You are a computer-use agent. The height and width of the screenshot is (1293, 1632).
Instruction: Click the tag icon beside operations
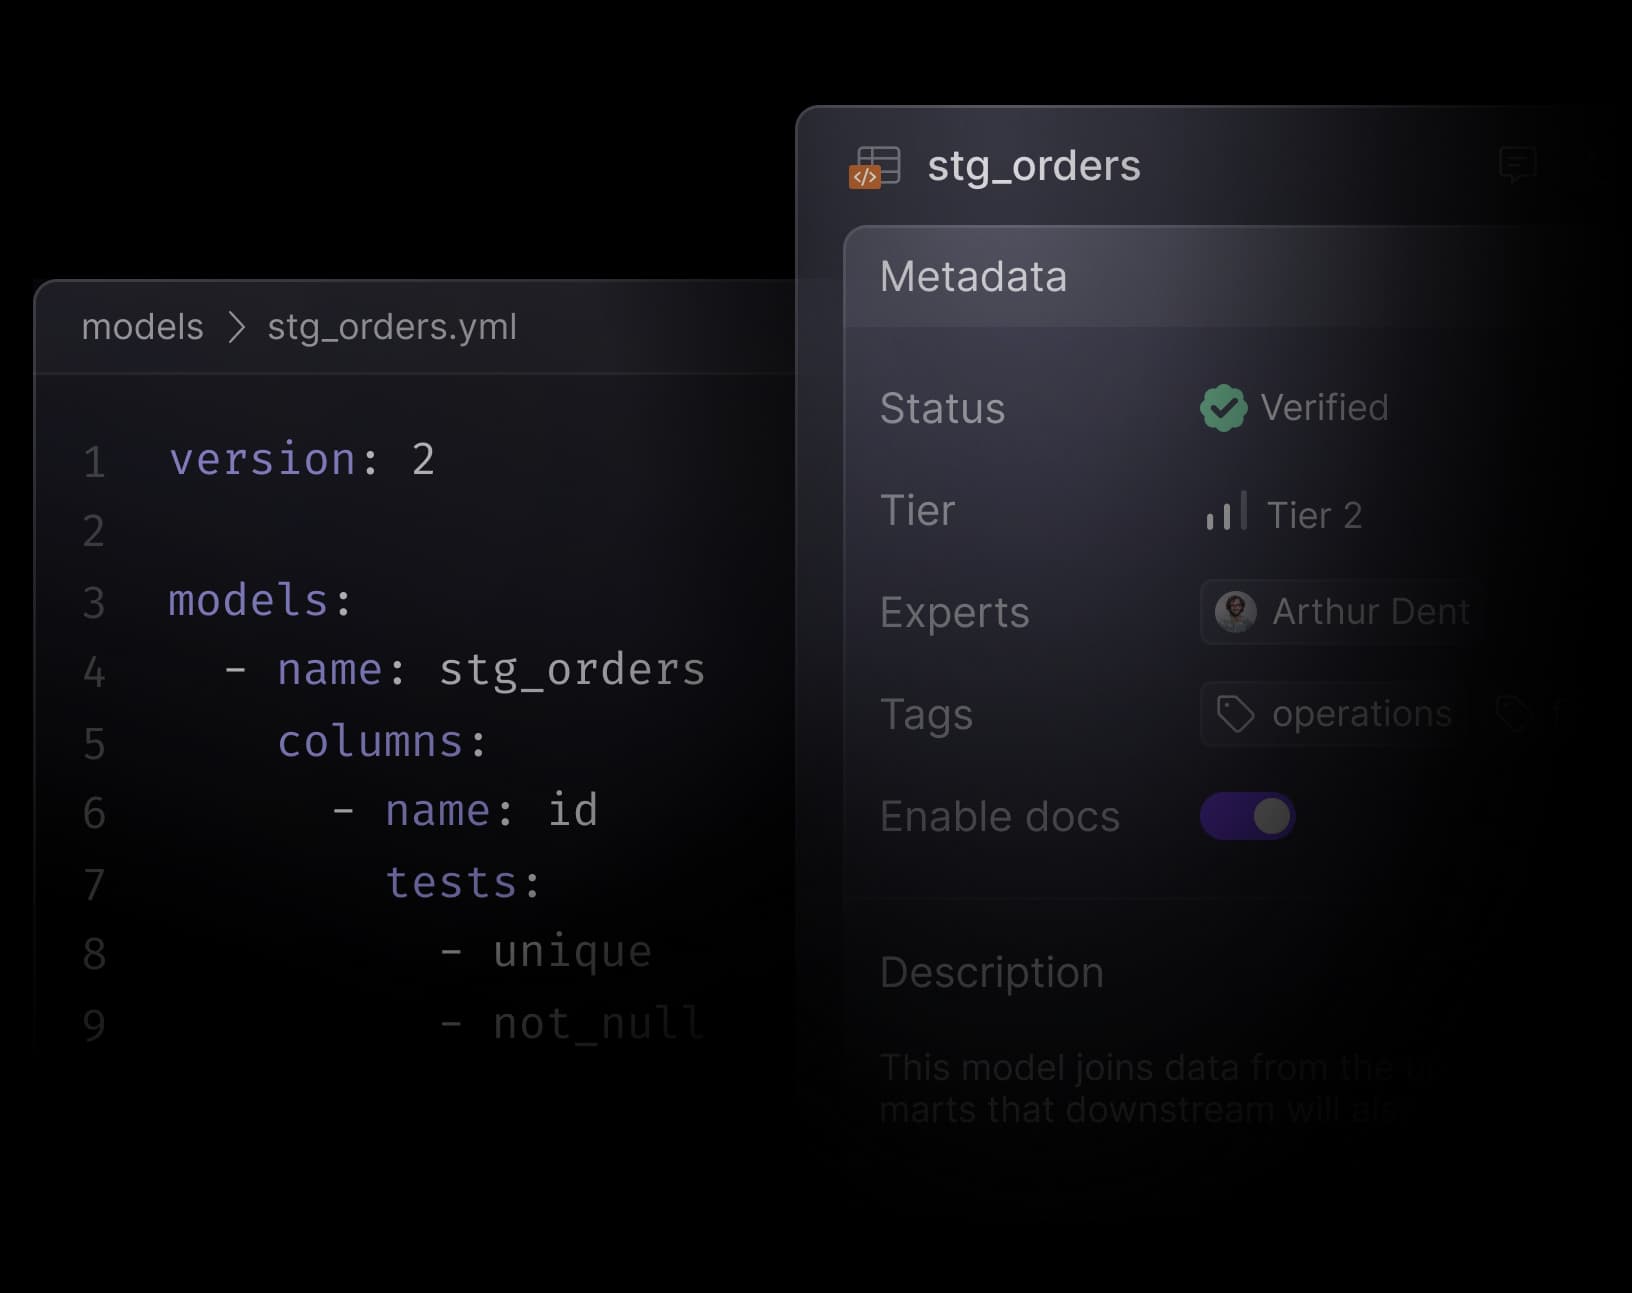pos(1235,714)
